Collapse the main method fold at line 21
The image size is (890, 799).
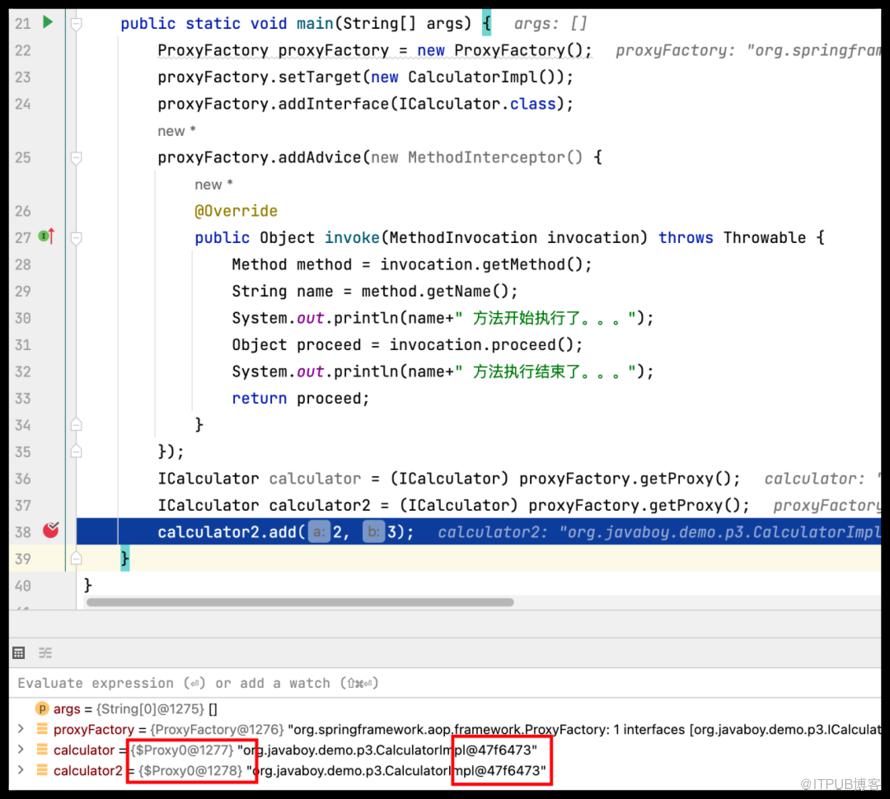click(76, 24)
